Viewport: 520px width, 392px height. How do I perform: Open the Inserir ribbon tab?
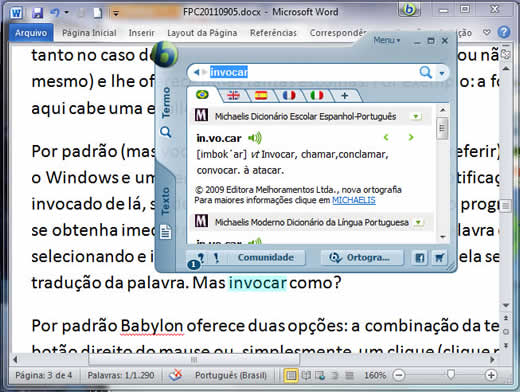click(142, 33)
